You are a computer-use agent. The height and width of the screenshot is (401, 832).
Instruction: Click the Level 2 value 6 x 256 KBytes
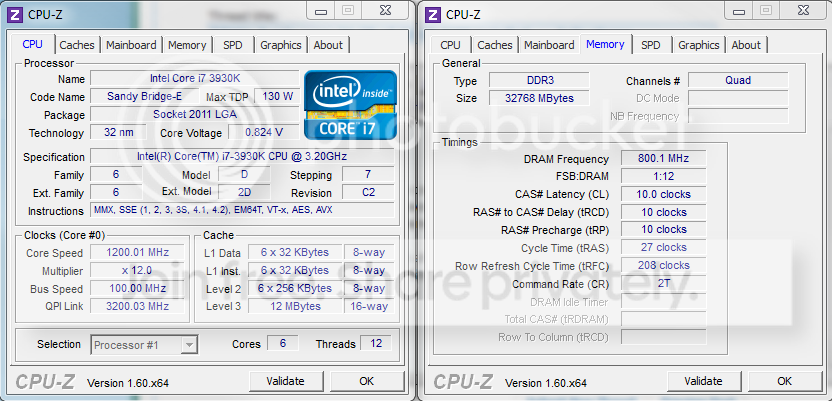[x=294, y=289]
